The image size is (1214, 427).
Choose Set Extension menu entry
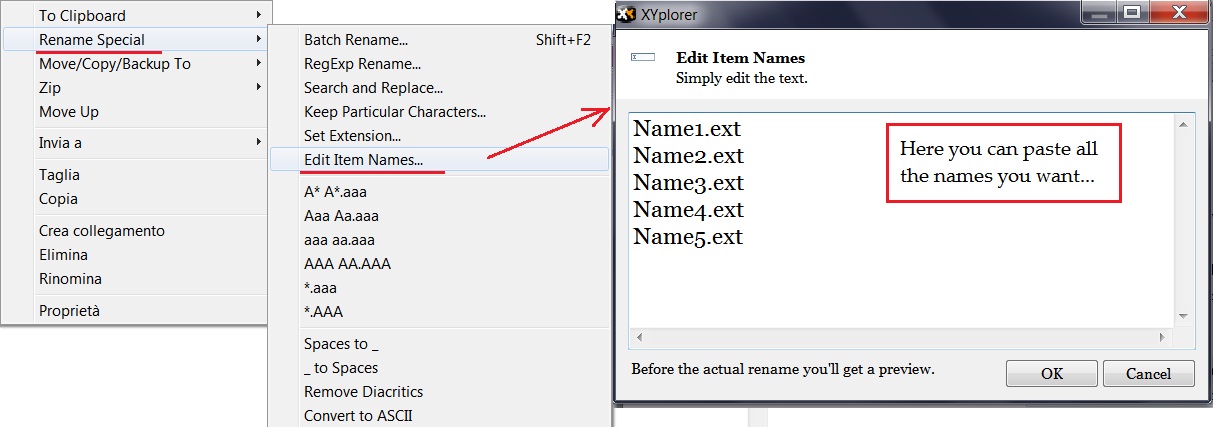pyautogui.click(x=352, y=135)
